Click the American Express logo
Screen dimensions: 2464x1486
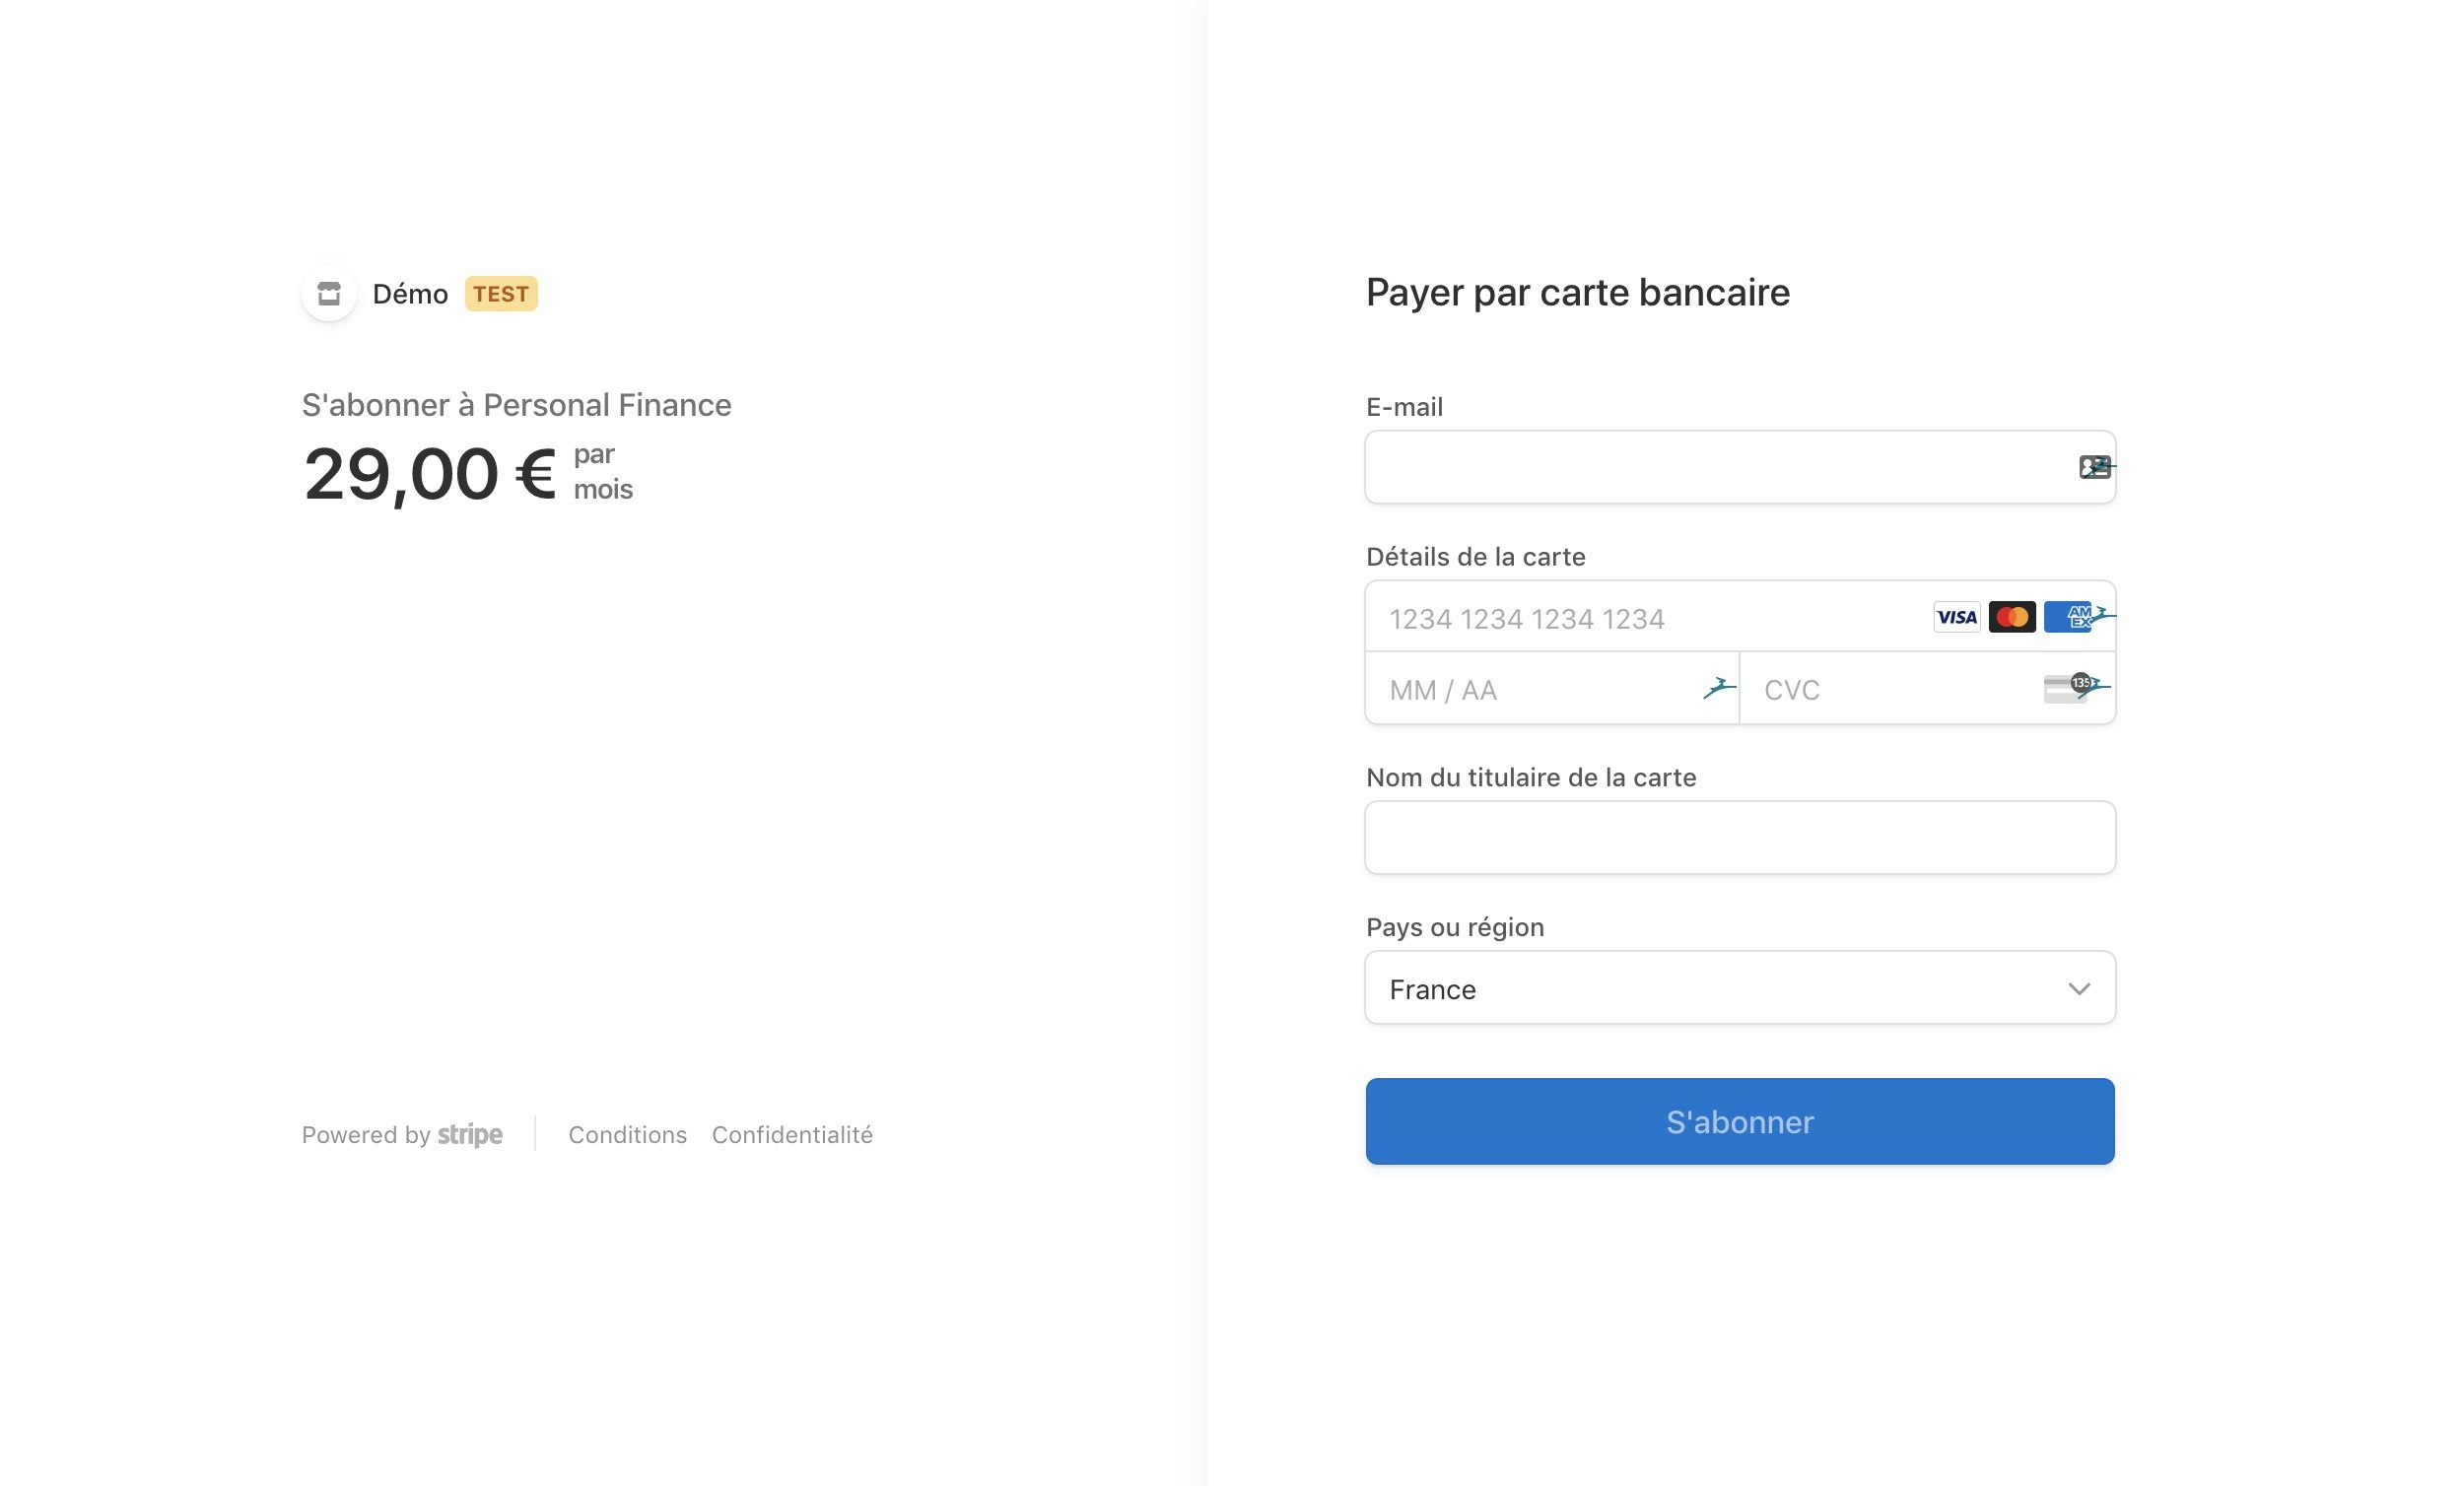coord(2067,617)
